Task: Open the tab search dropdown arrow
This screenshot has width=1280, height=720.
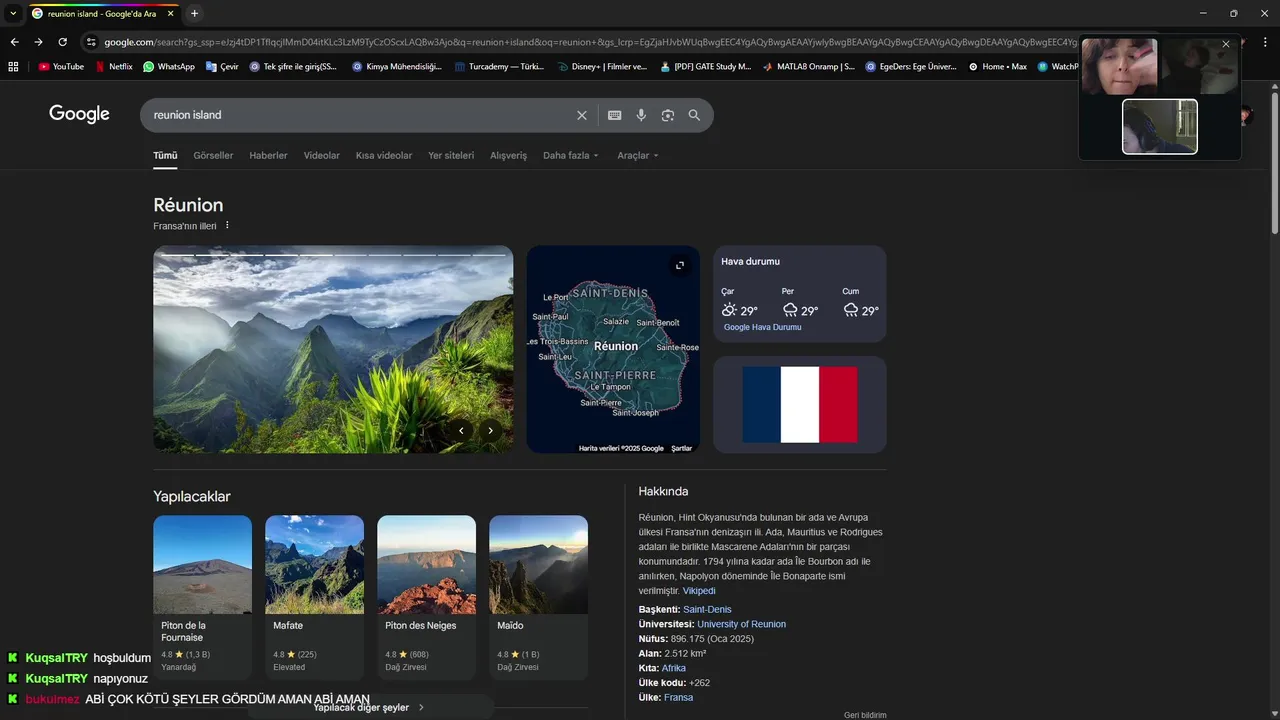Action: (x=13, y=13)
